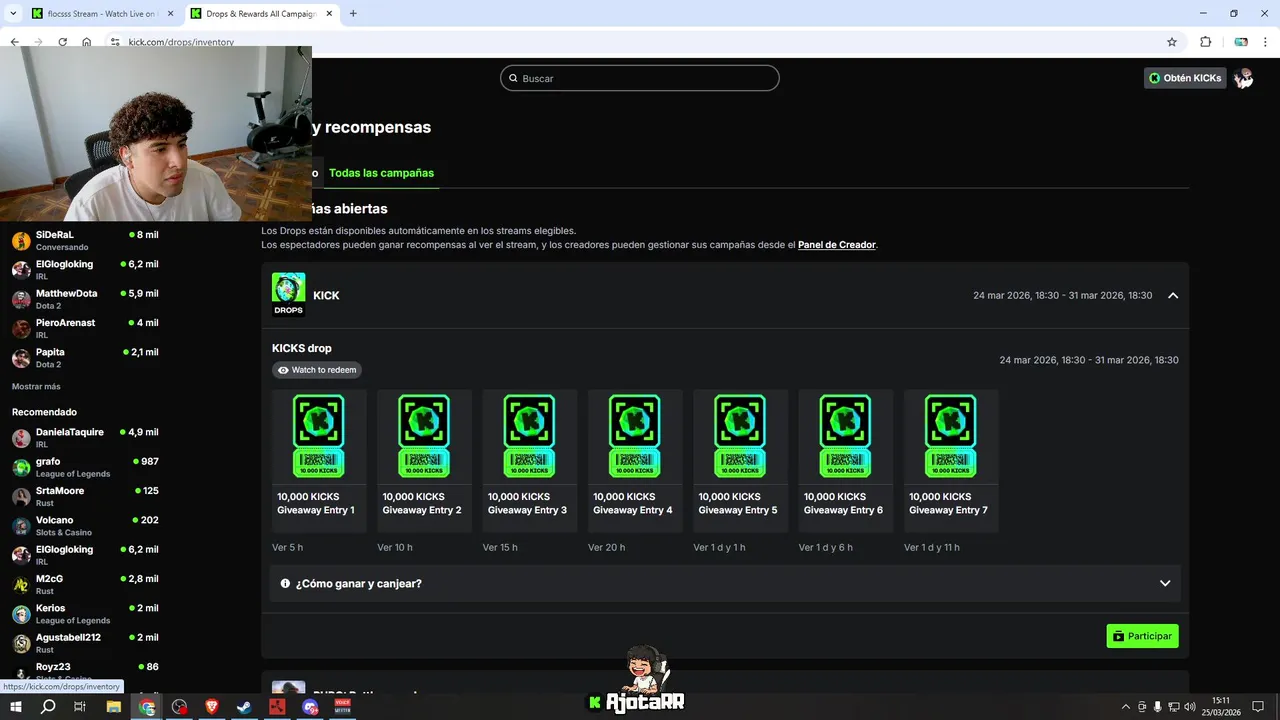
Task: Open the Giveaway Entry 6 reward card
Action: coord(846,460)
